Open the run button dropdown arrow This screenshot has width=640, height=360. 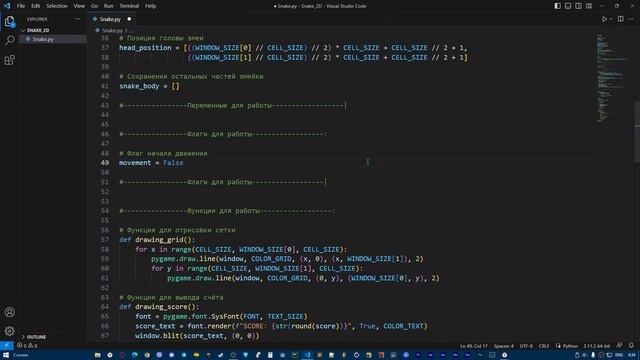click(611, 19)
